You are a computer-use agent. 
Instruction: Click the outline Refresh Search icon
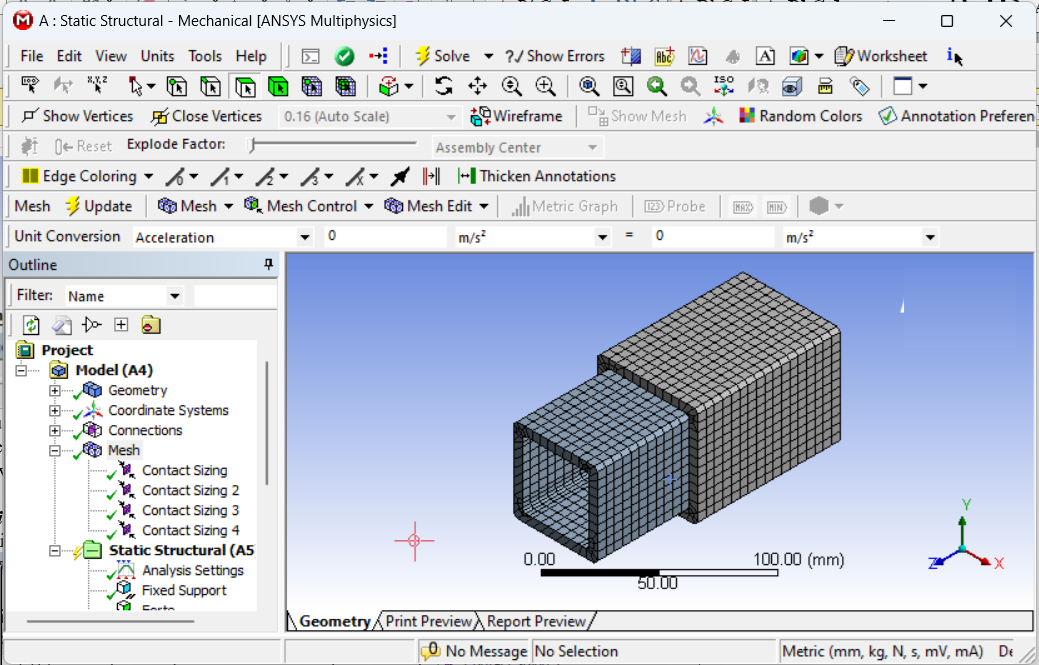pyautogui.click(x=31, y=325)
